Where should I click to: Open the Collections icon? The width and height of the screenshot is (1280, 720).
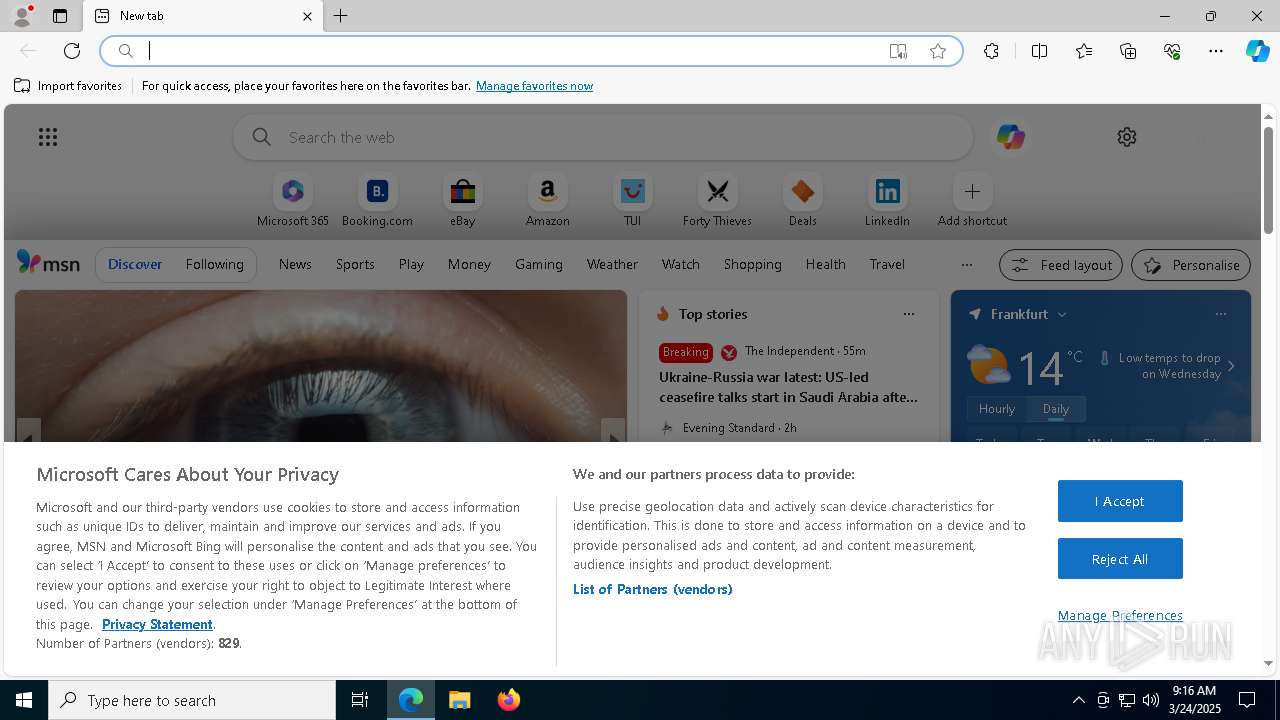[x=1128, y=51]
